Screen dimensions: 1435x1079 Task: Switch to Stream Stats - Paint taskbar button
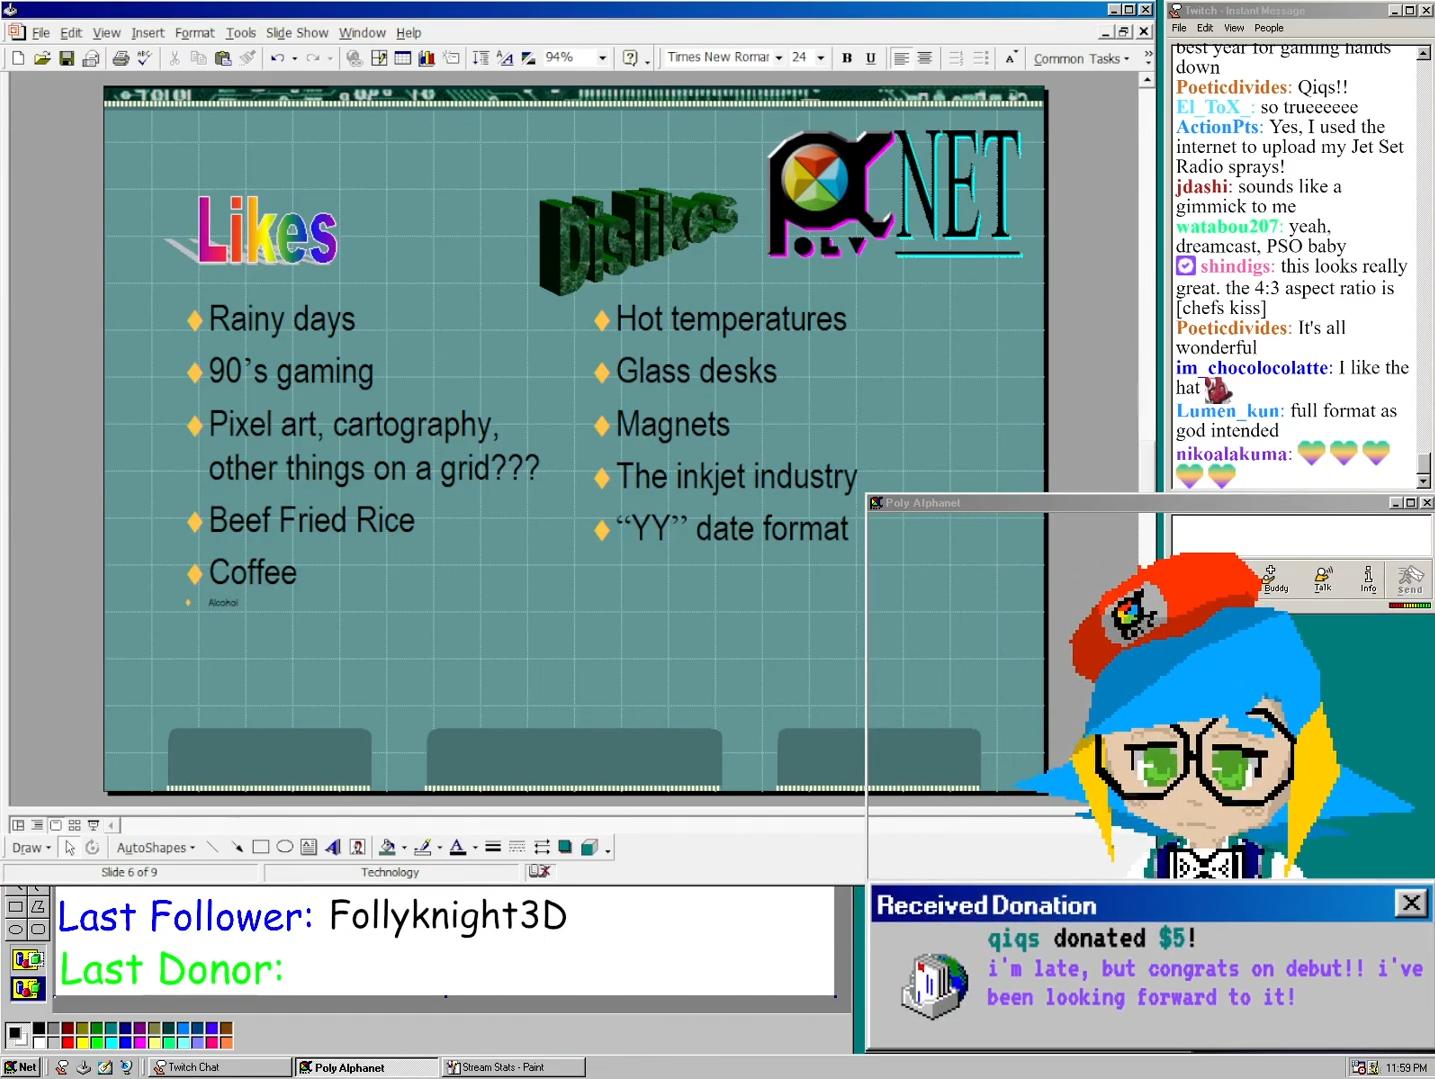pos(514,1067)
